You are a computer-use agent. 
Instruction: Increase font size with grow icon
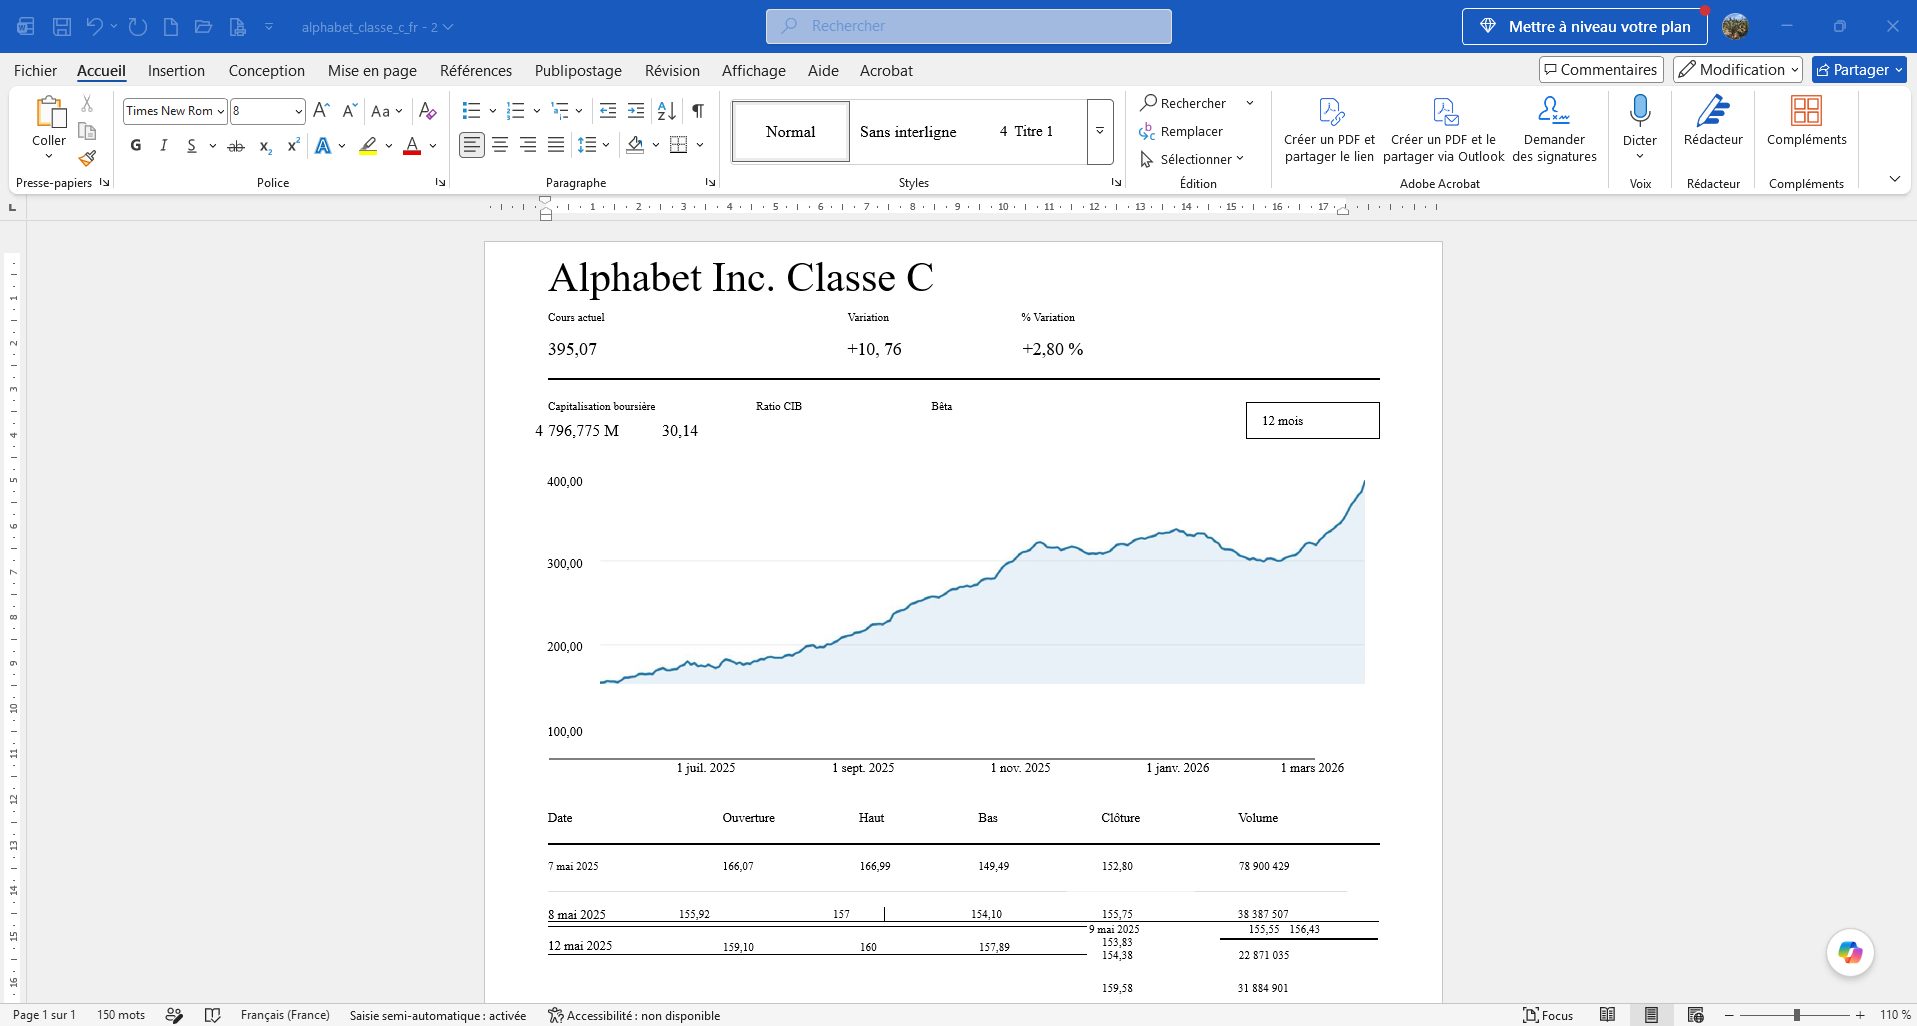pos(321,111)
